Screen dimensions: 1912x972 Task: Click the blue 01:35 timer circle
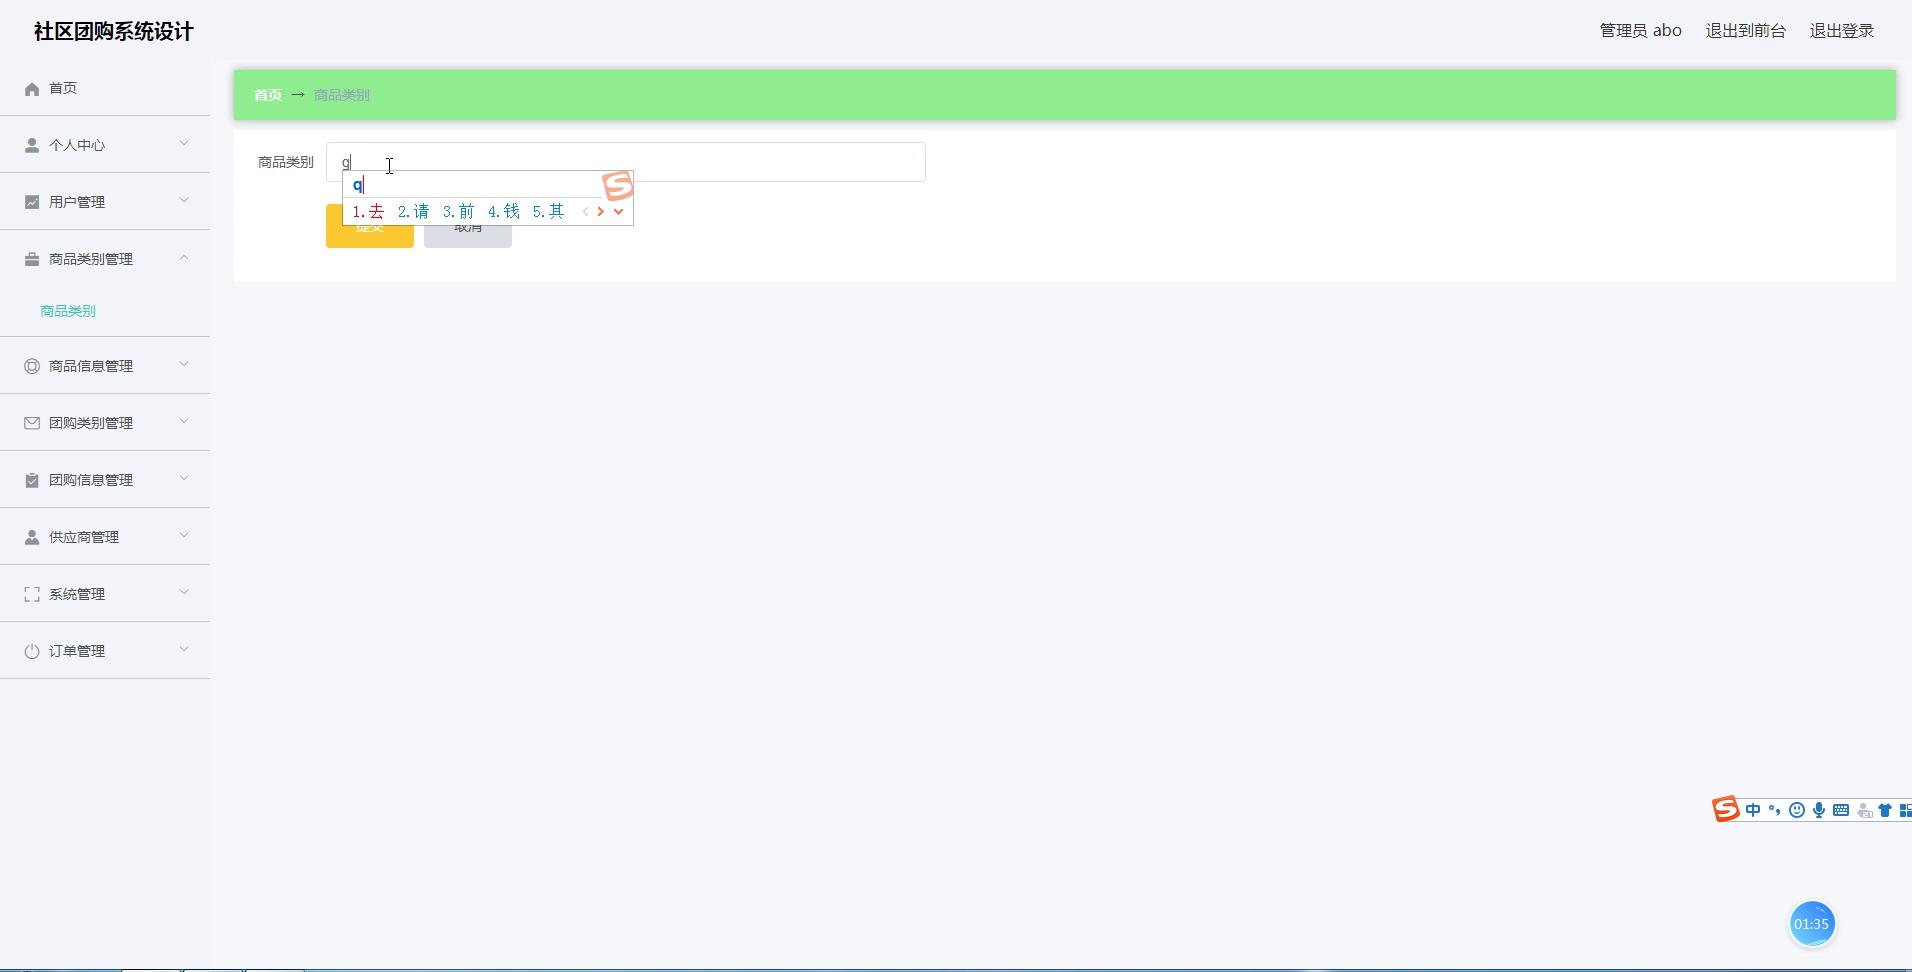1811,924
